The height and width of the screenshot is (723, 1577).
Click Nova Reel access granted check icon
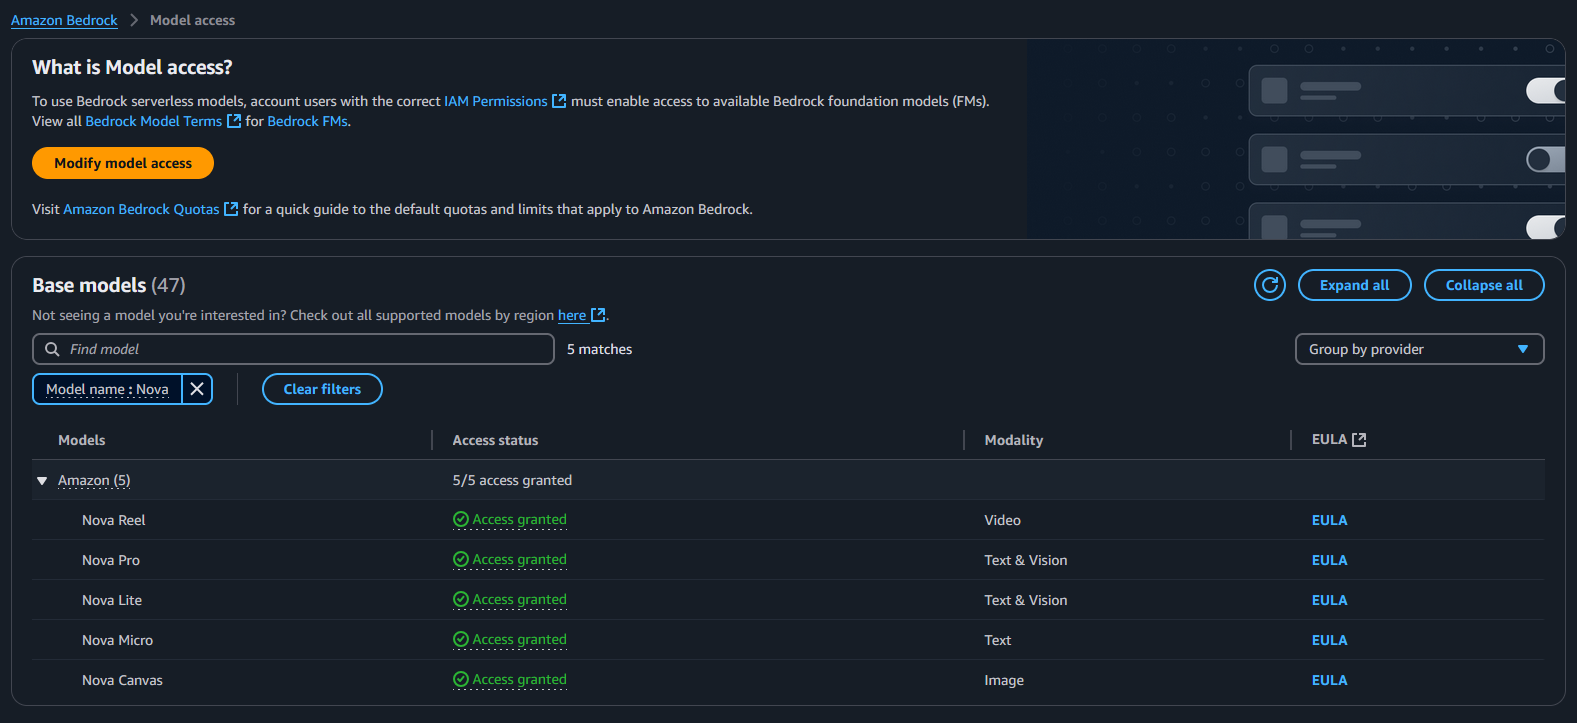tap(461, 519)
